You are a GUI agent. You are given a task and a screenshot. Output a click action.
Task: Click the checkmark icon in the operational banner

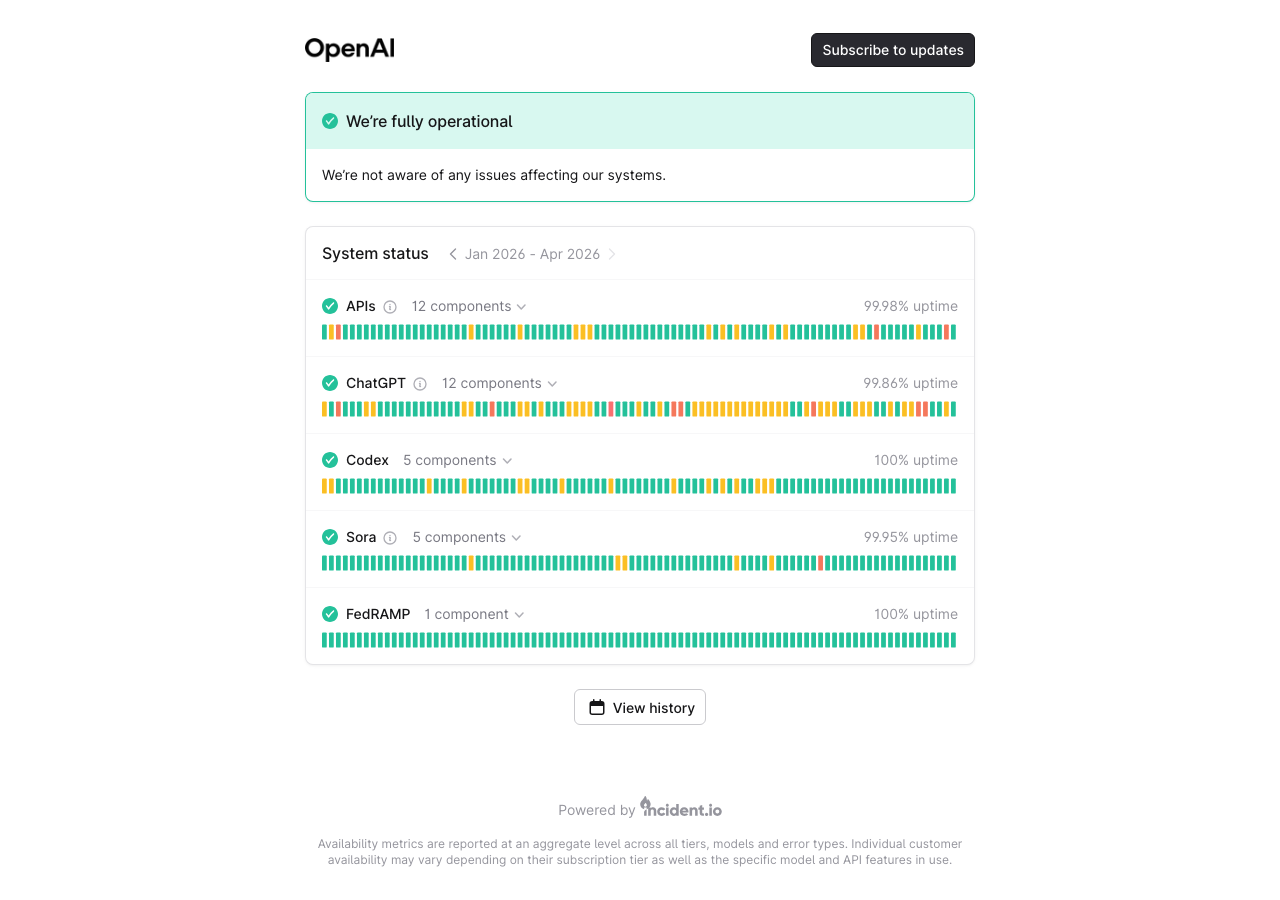coord(330,120)
